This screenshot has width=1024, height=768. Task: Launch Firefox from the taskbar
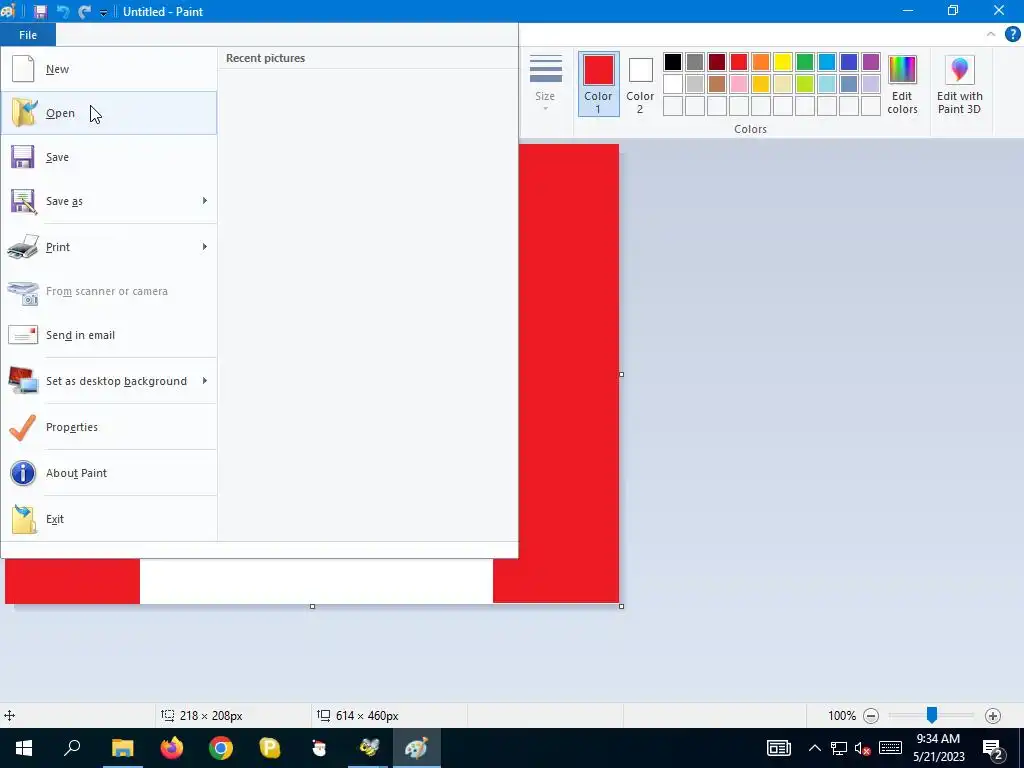click(172, 748)
